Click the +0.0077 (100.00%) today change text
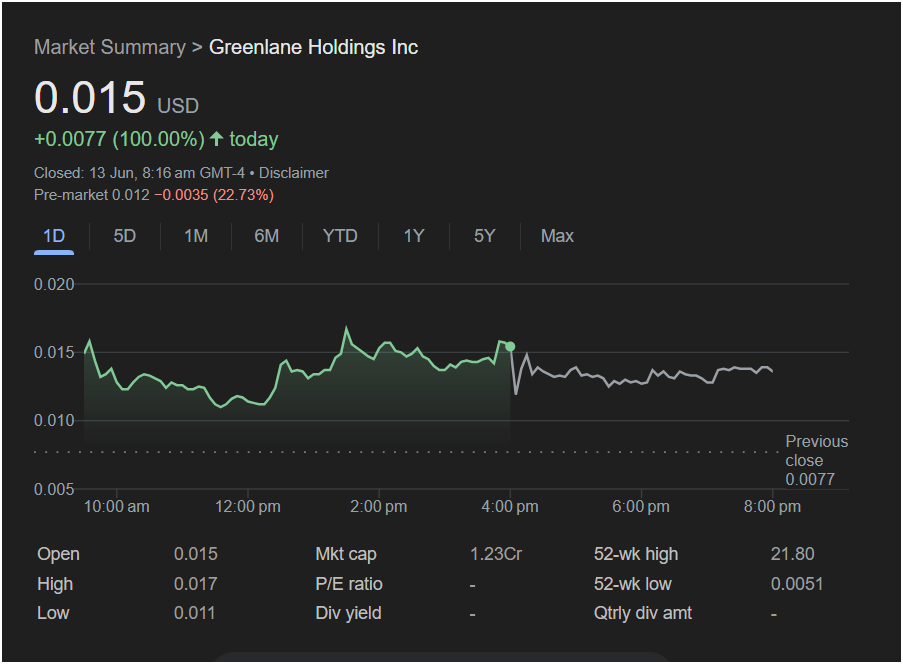This screenshot has height=664, width=903. 156,139
